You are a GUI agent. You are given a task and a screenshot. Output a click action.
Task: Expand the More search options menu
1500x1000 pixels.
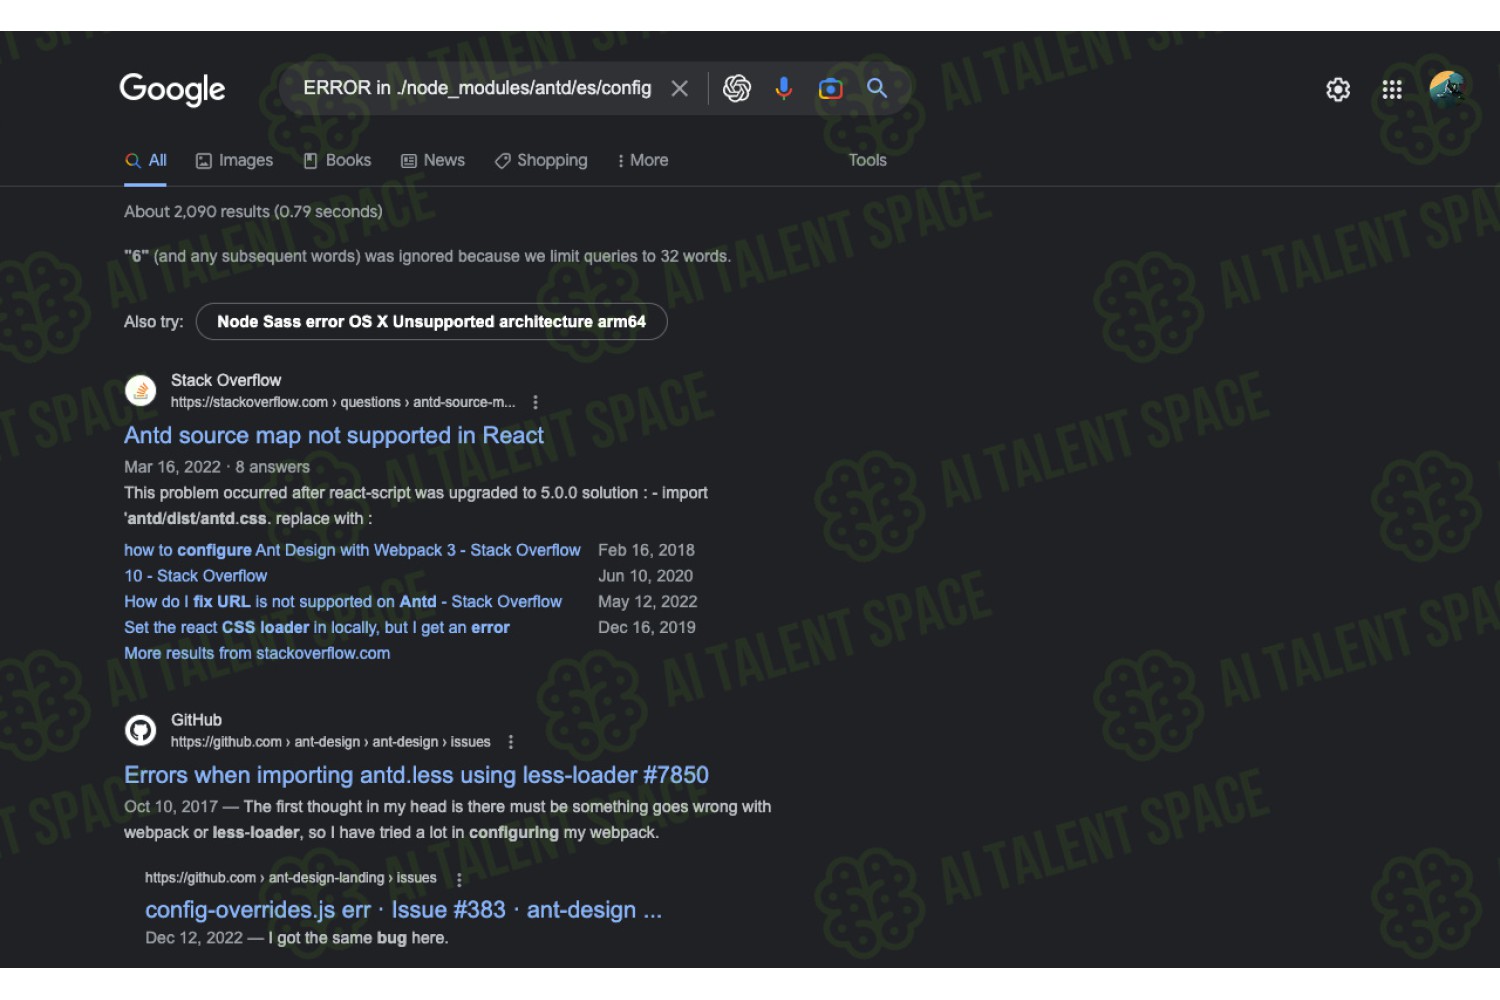click(643, 160)
